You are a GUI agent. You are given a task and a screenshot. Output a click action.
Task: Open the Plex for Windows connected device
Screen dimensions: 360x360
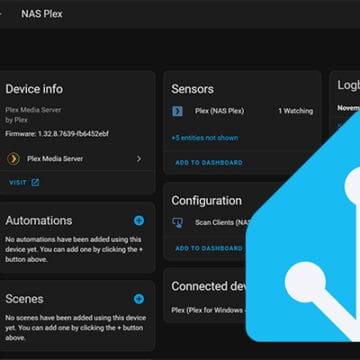(209, 310)
